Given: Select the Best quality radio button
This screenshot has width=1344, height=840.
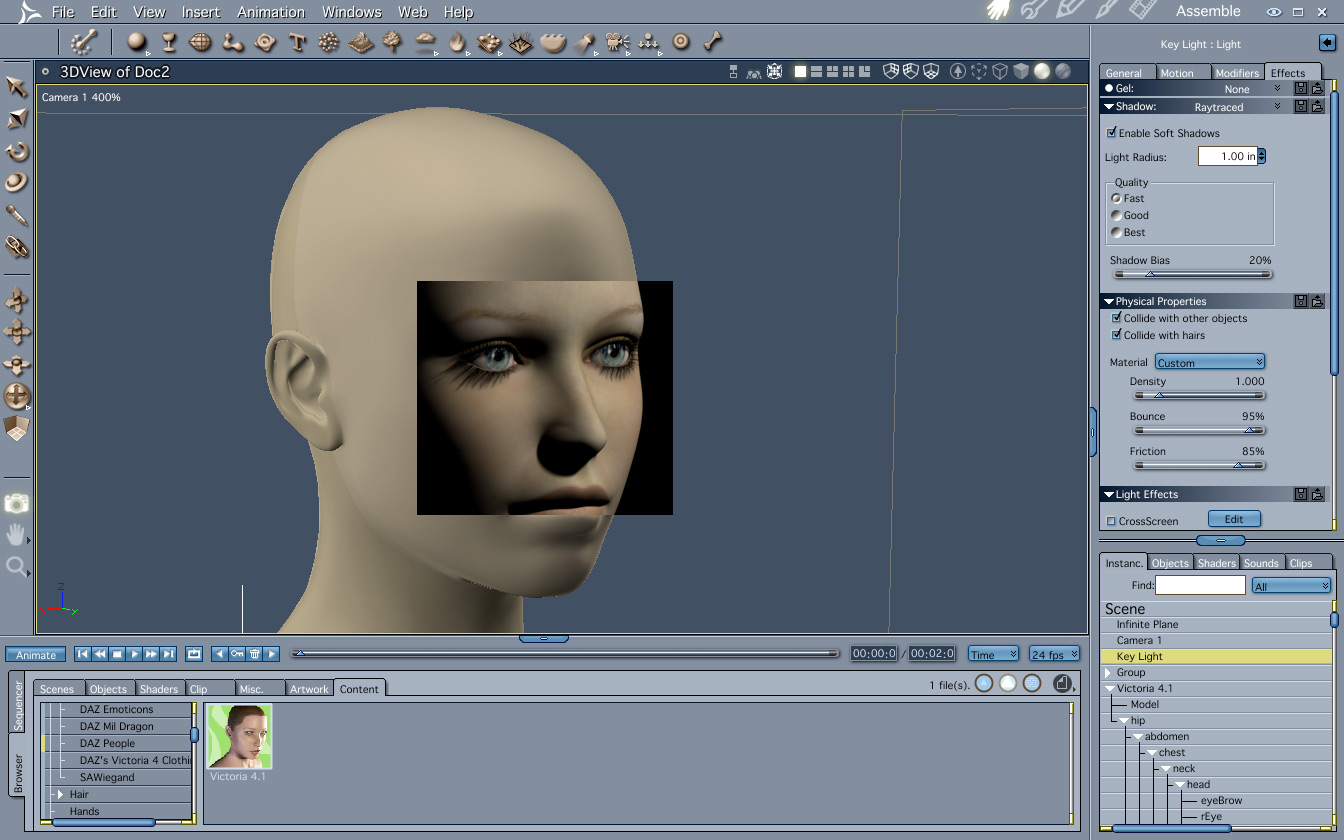Looking at the screenshot, I should (1117, 232).
